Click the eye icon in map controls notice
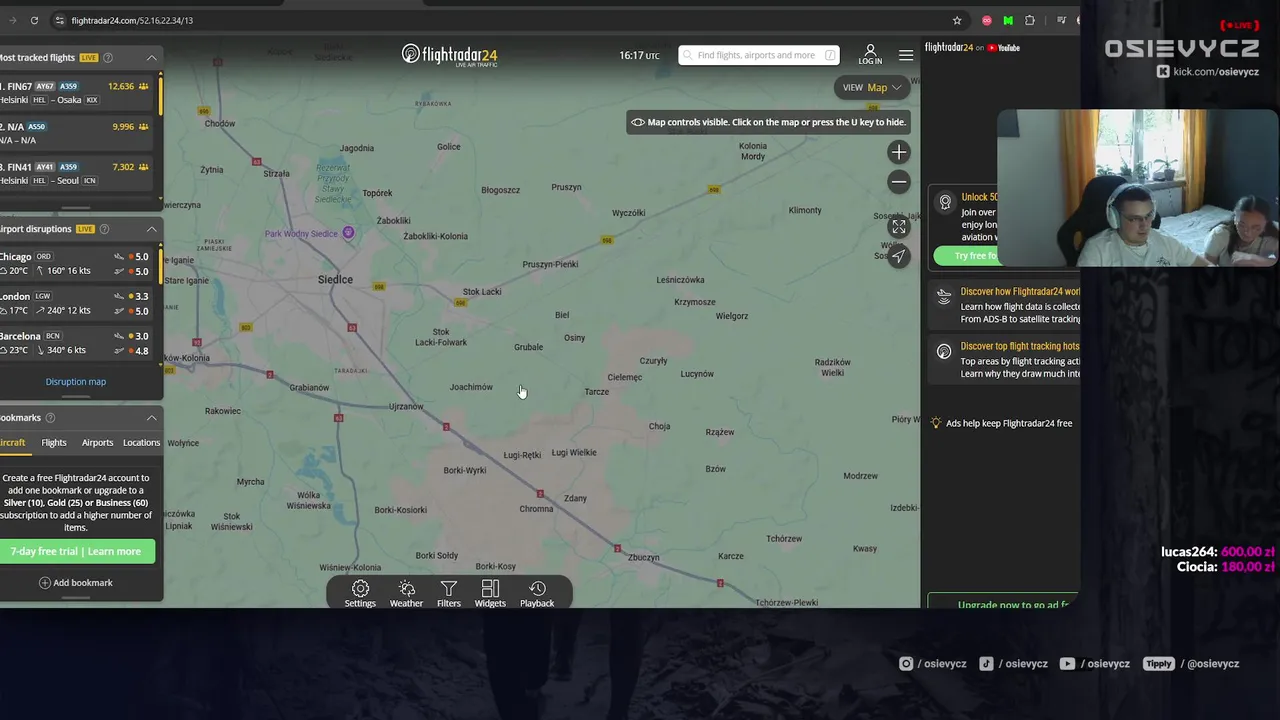Image resolution: width=1280 pixels, height=720 pixels. tap(638, 122)
